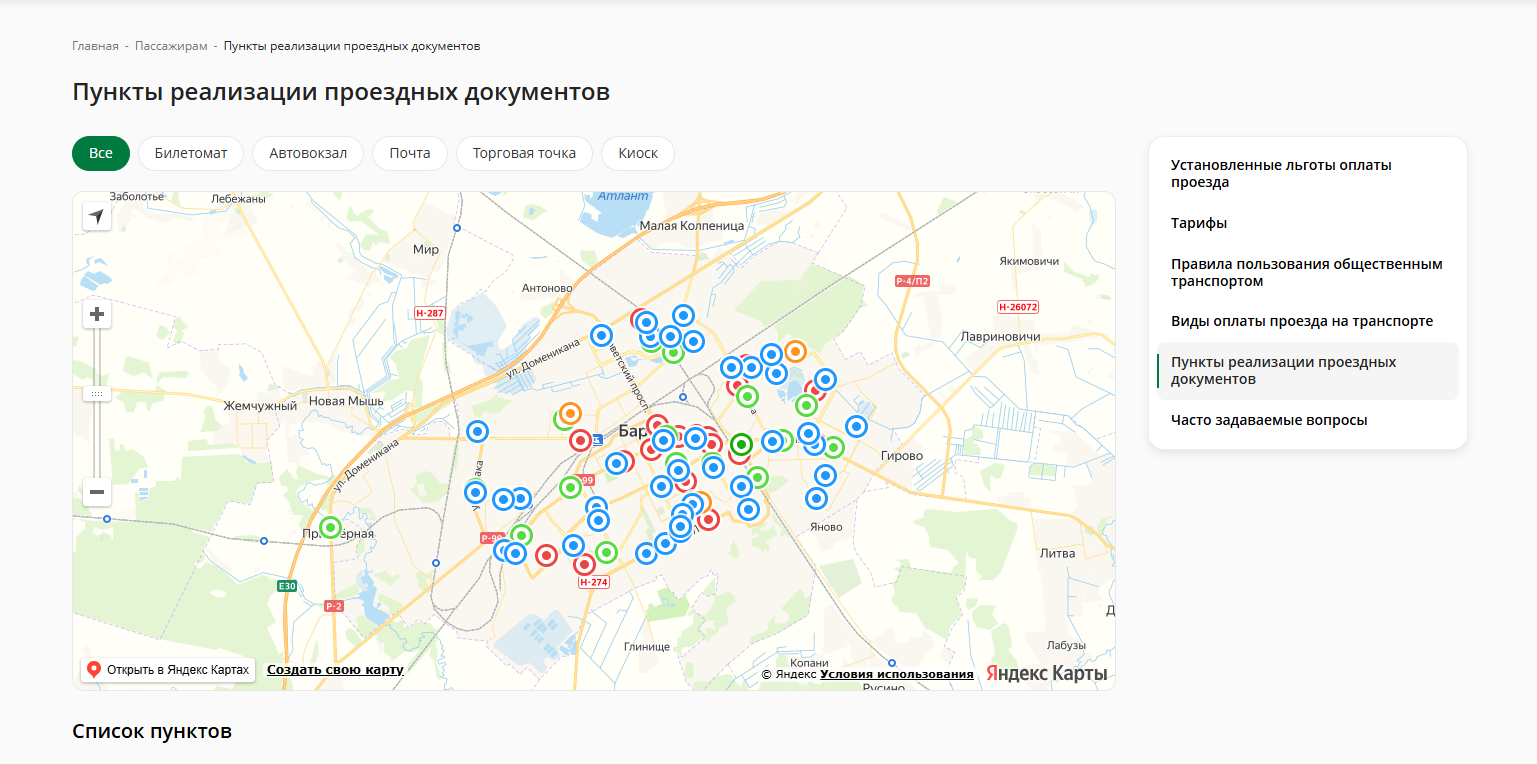Click the Создать свою карту link
Screen dimensions: 1537x764
tap(335, 670)
